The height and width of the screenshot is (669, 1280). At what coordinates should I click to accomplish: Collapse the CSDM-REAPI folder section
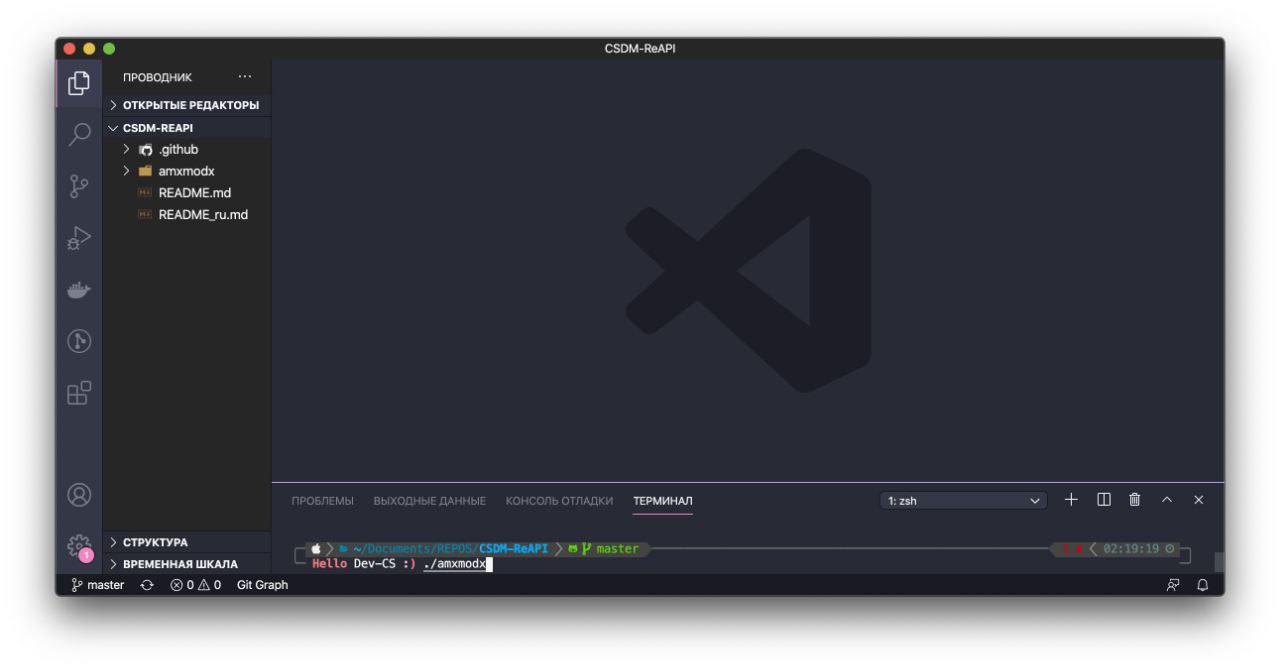pos(187,128)
